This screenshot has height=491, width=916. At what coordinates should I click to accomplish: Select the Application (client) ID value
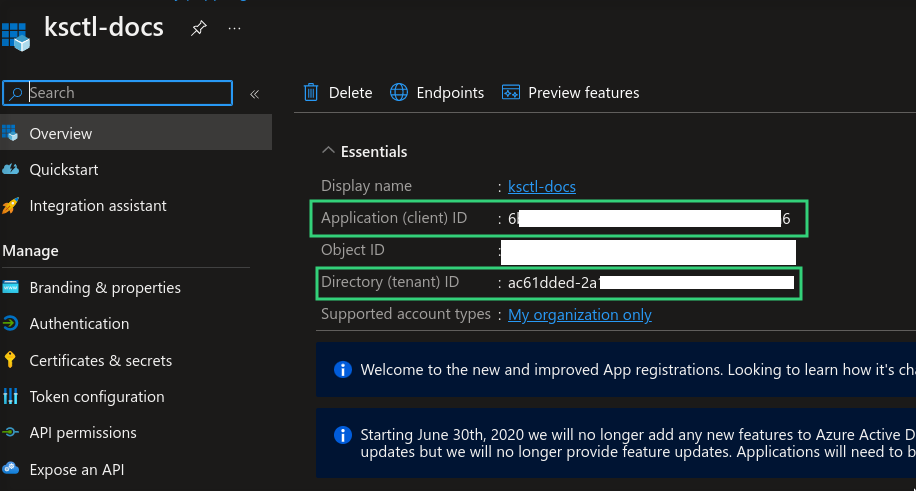[649, 219]
